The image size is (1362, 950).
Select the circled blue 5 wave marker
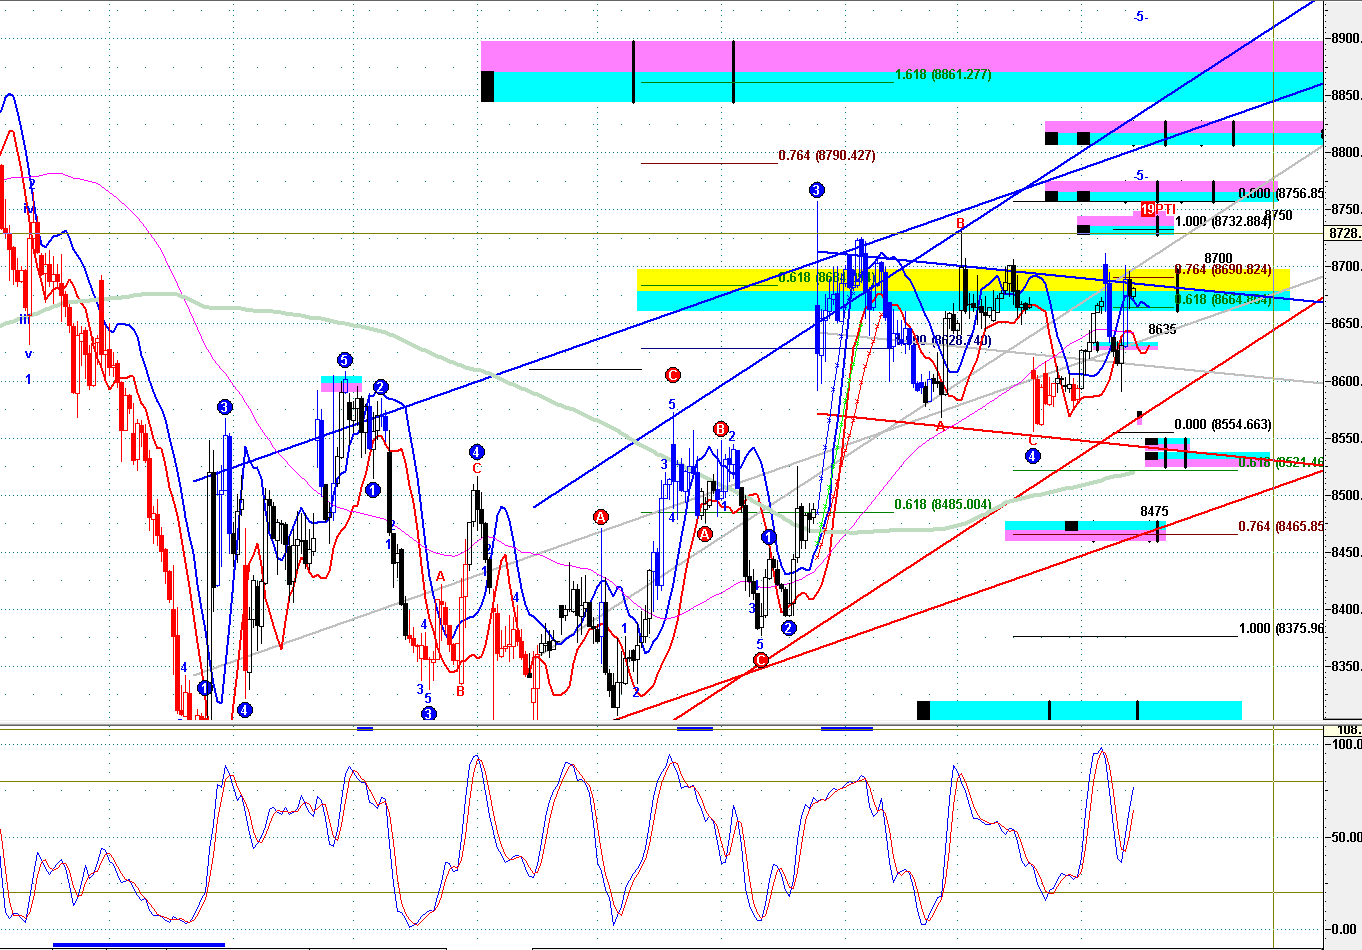[x=344, y=360]
